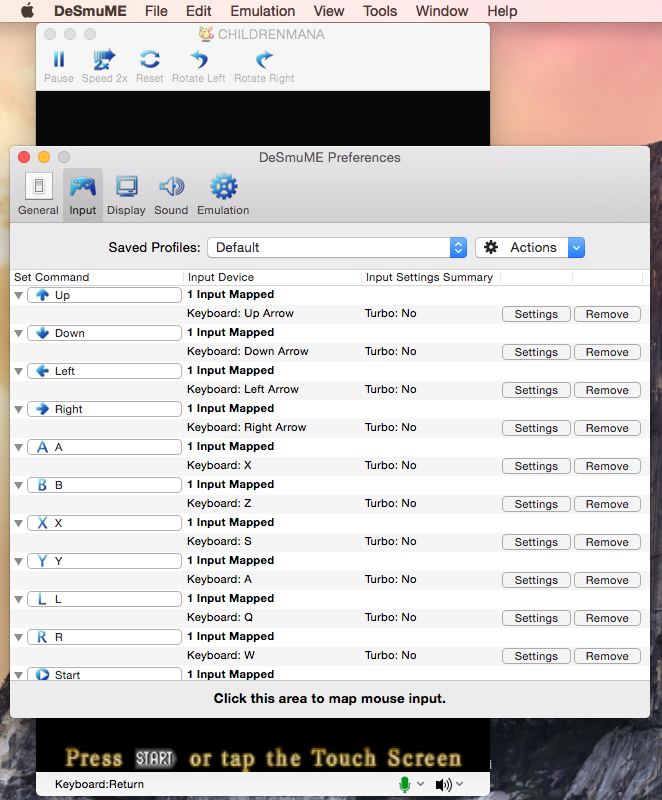
Task: Remove the Keyboard: W mapping
Action: click(607, 656)
